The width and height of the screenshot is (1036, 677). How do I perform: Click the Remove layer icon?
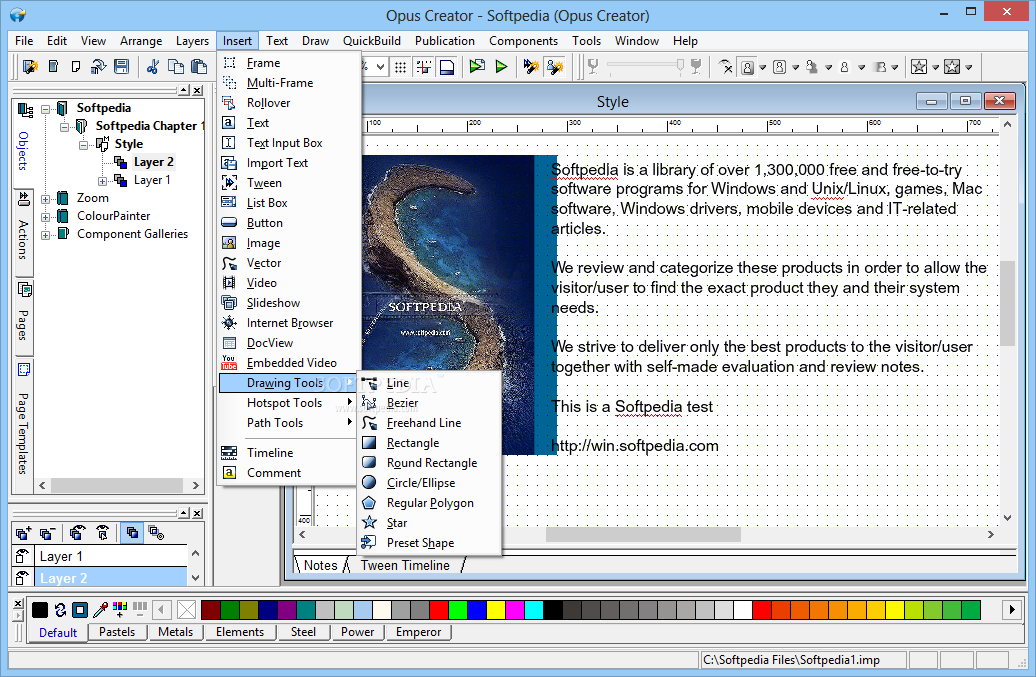(x=47, y=532)
